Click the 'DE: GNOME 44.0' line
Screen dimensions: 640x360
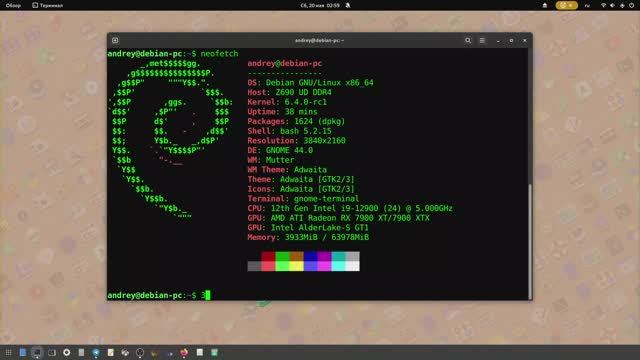(280, 150)
